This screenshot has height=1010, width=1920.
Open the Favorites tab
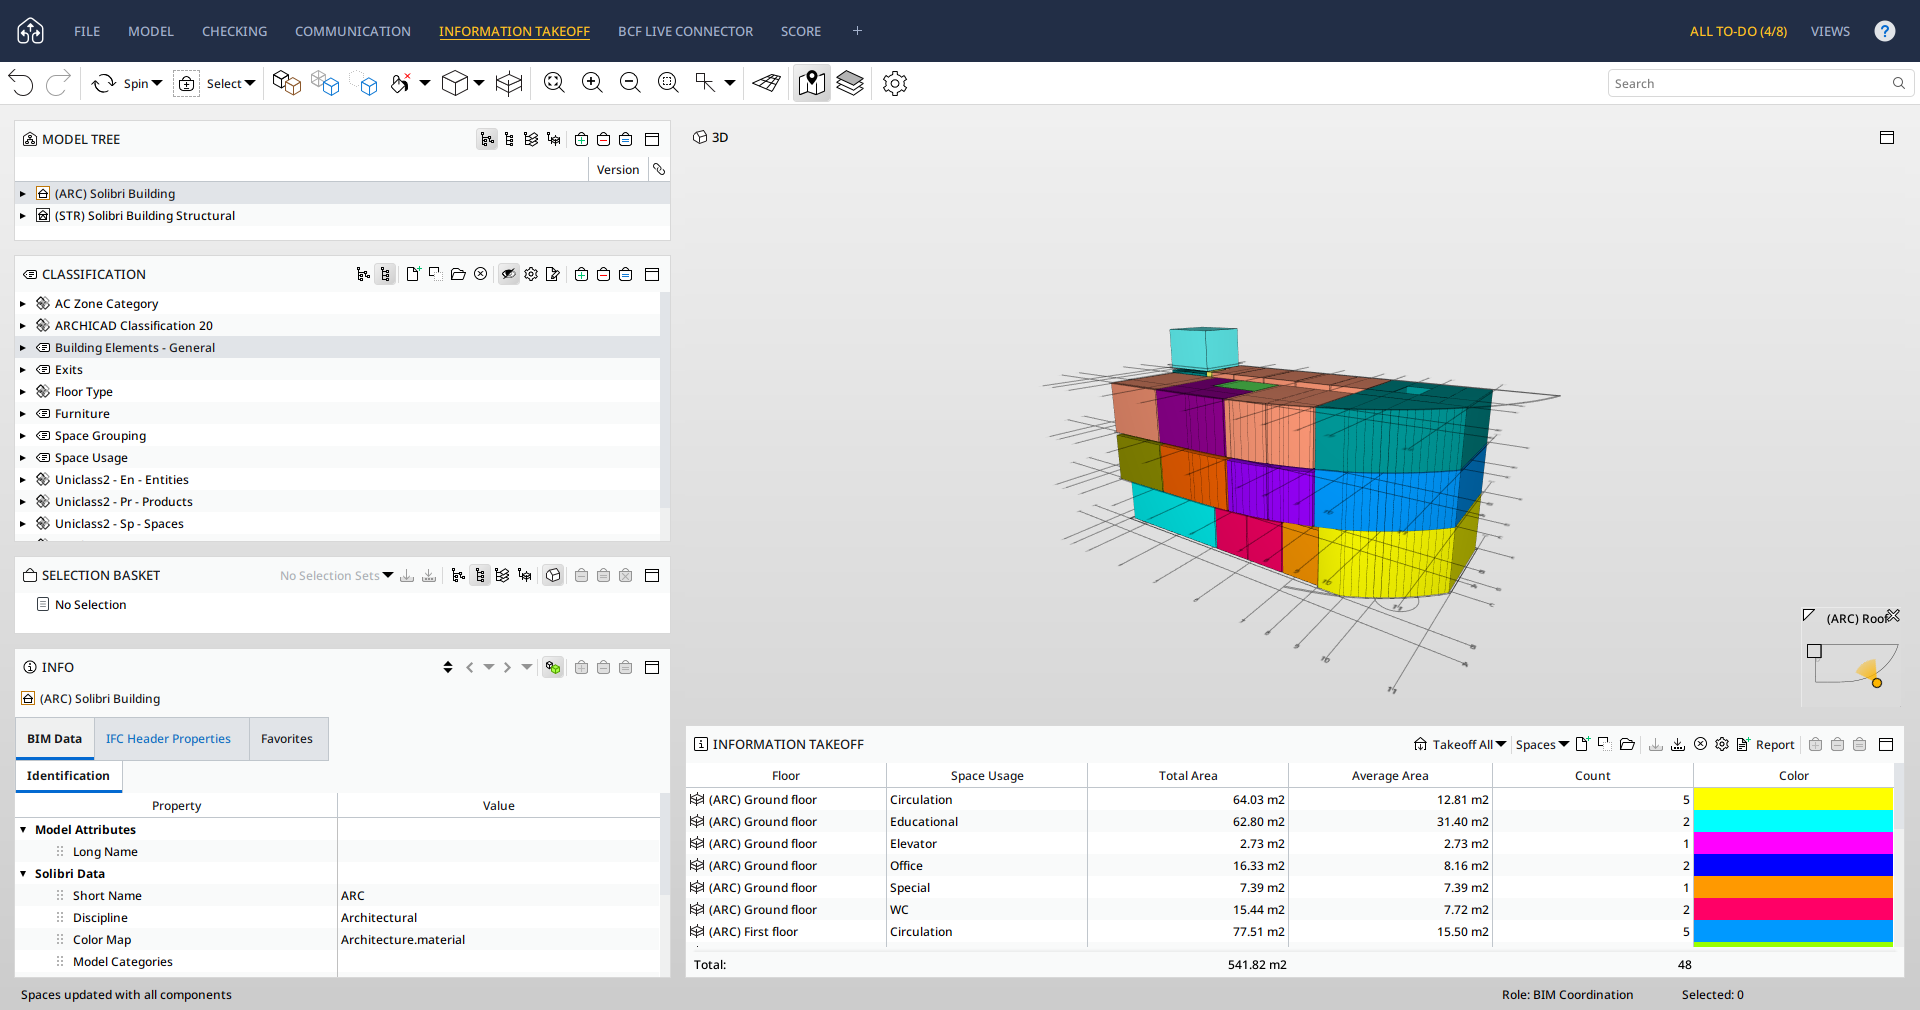point(287,739)
